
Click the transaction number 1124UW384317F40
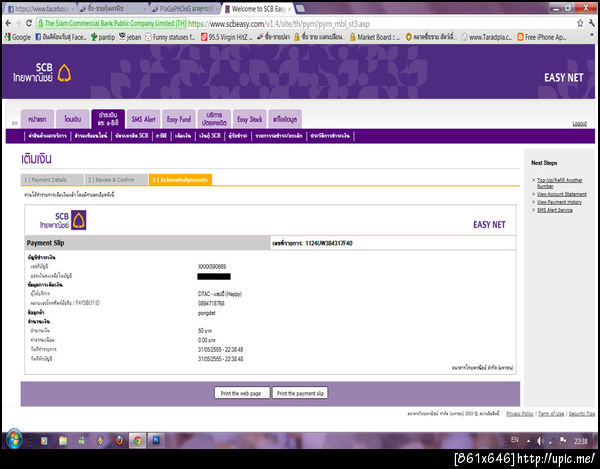[x=329, y=243]
